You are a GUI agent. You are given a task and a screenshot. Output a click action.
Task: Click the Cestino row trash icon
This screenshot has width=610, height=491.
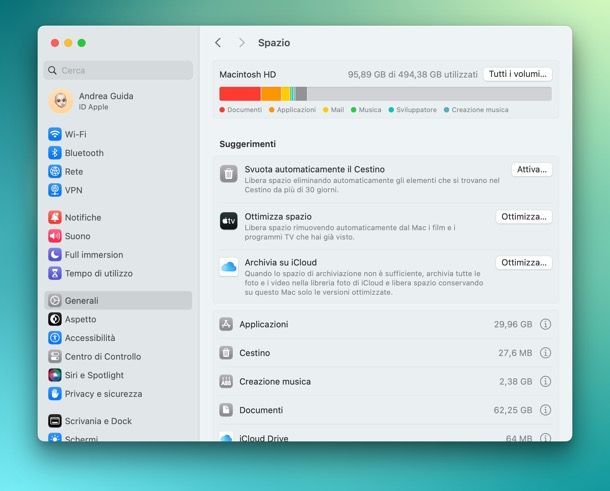(x=226, y=353)
